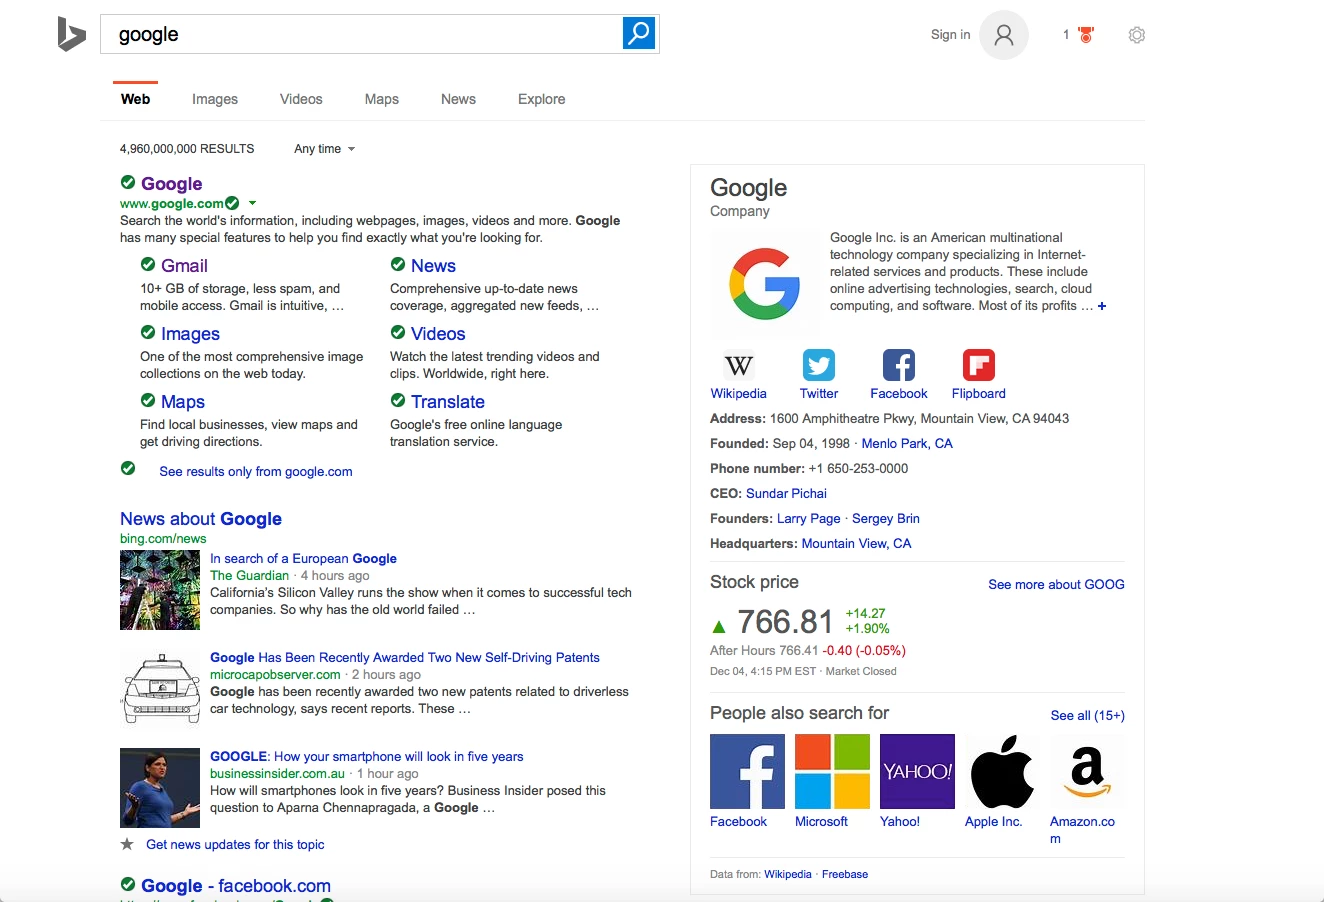The width and height of the screenshot is (1324, 902).
Task: Click verified check next to www.google.com
Action: [233, 203]
